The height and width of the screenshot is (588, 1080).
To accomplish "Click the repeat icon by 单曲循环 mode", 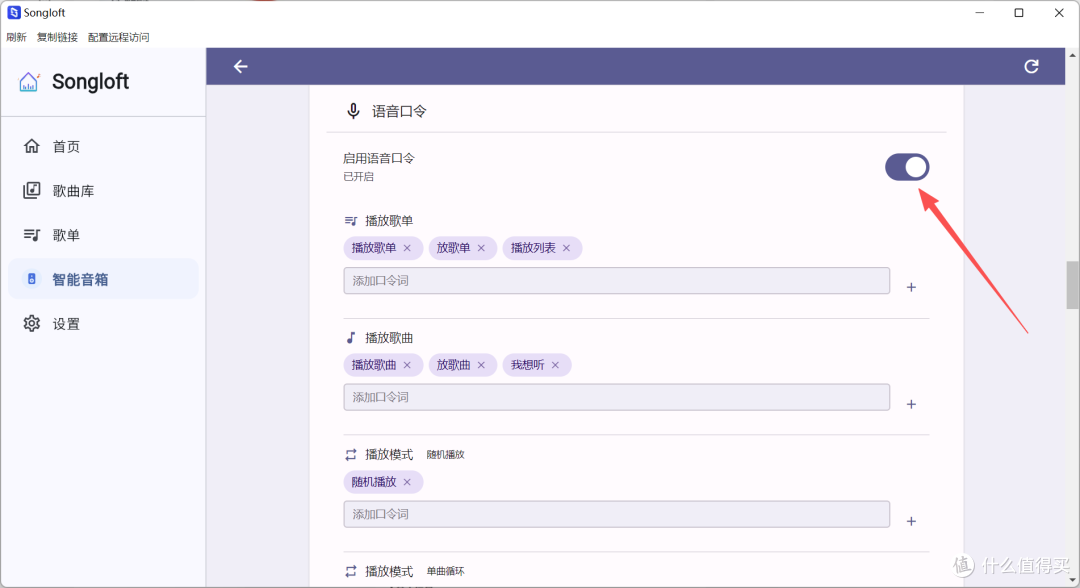I will click(x=351, y=571).
